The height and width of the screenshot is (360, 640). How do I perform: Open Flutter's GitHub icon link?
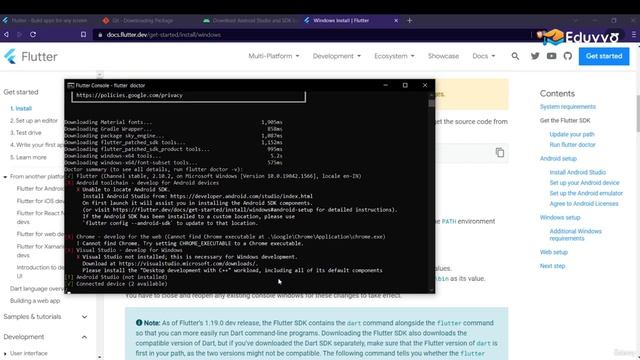pos(568,56)
